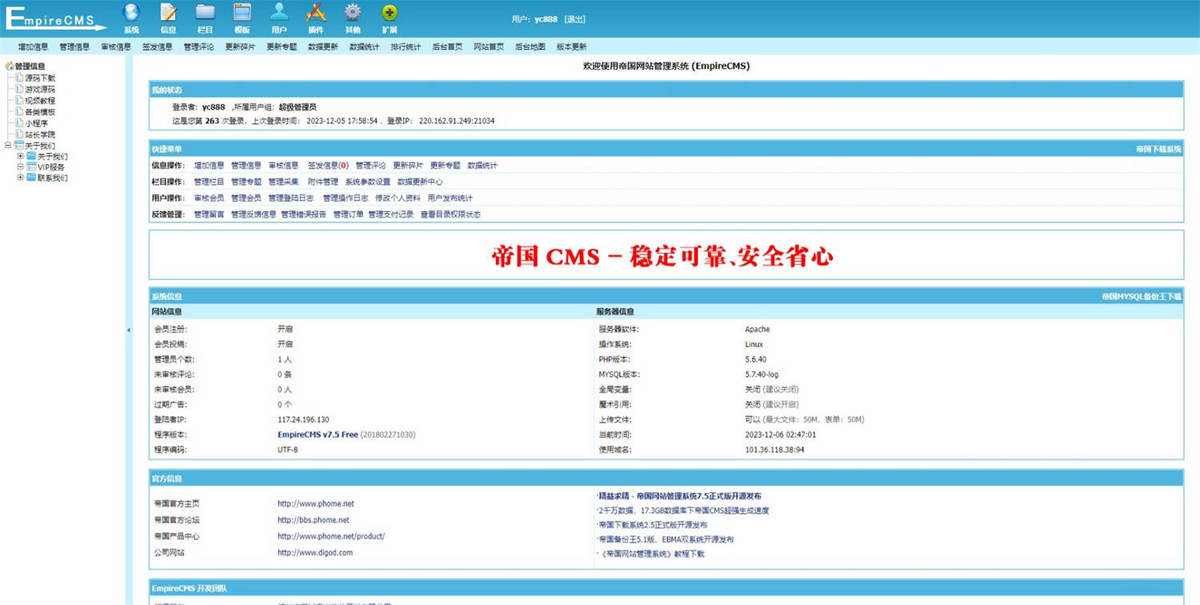Open 游戏源码 in the tree
1200x605 pixels.
point(40,89)
